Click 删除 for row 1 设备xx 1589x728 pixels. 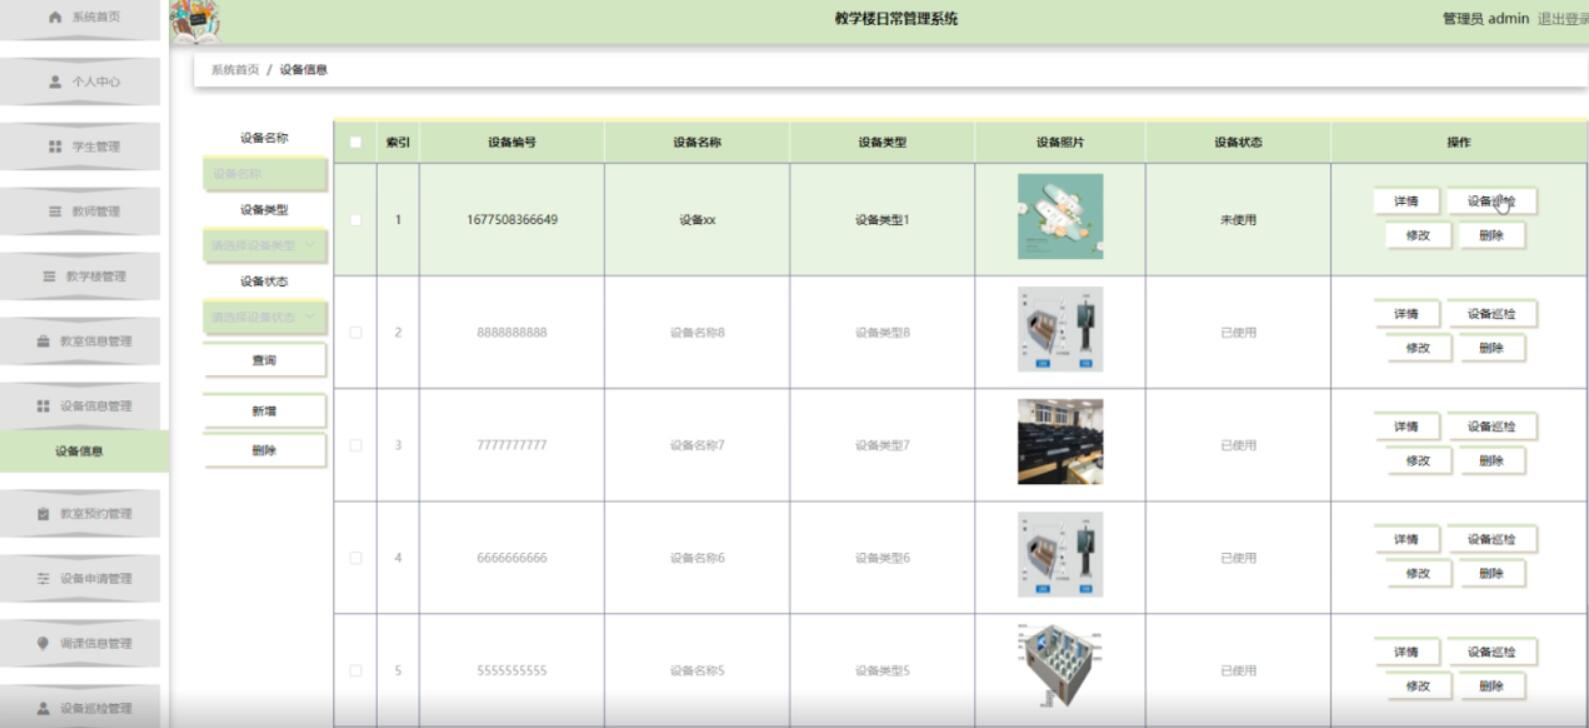(1491, 235)
